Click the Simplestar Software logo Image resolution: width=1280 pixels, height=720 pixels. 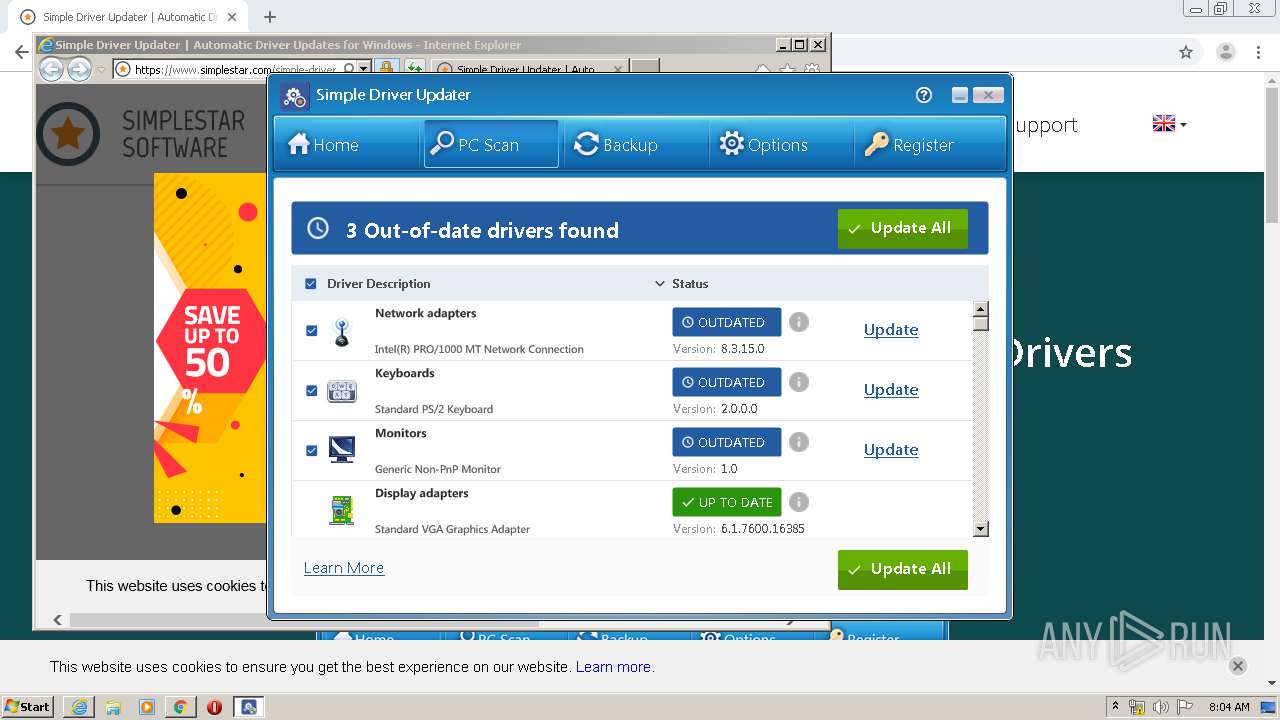[x=140, y=134]
